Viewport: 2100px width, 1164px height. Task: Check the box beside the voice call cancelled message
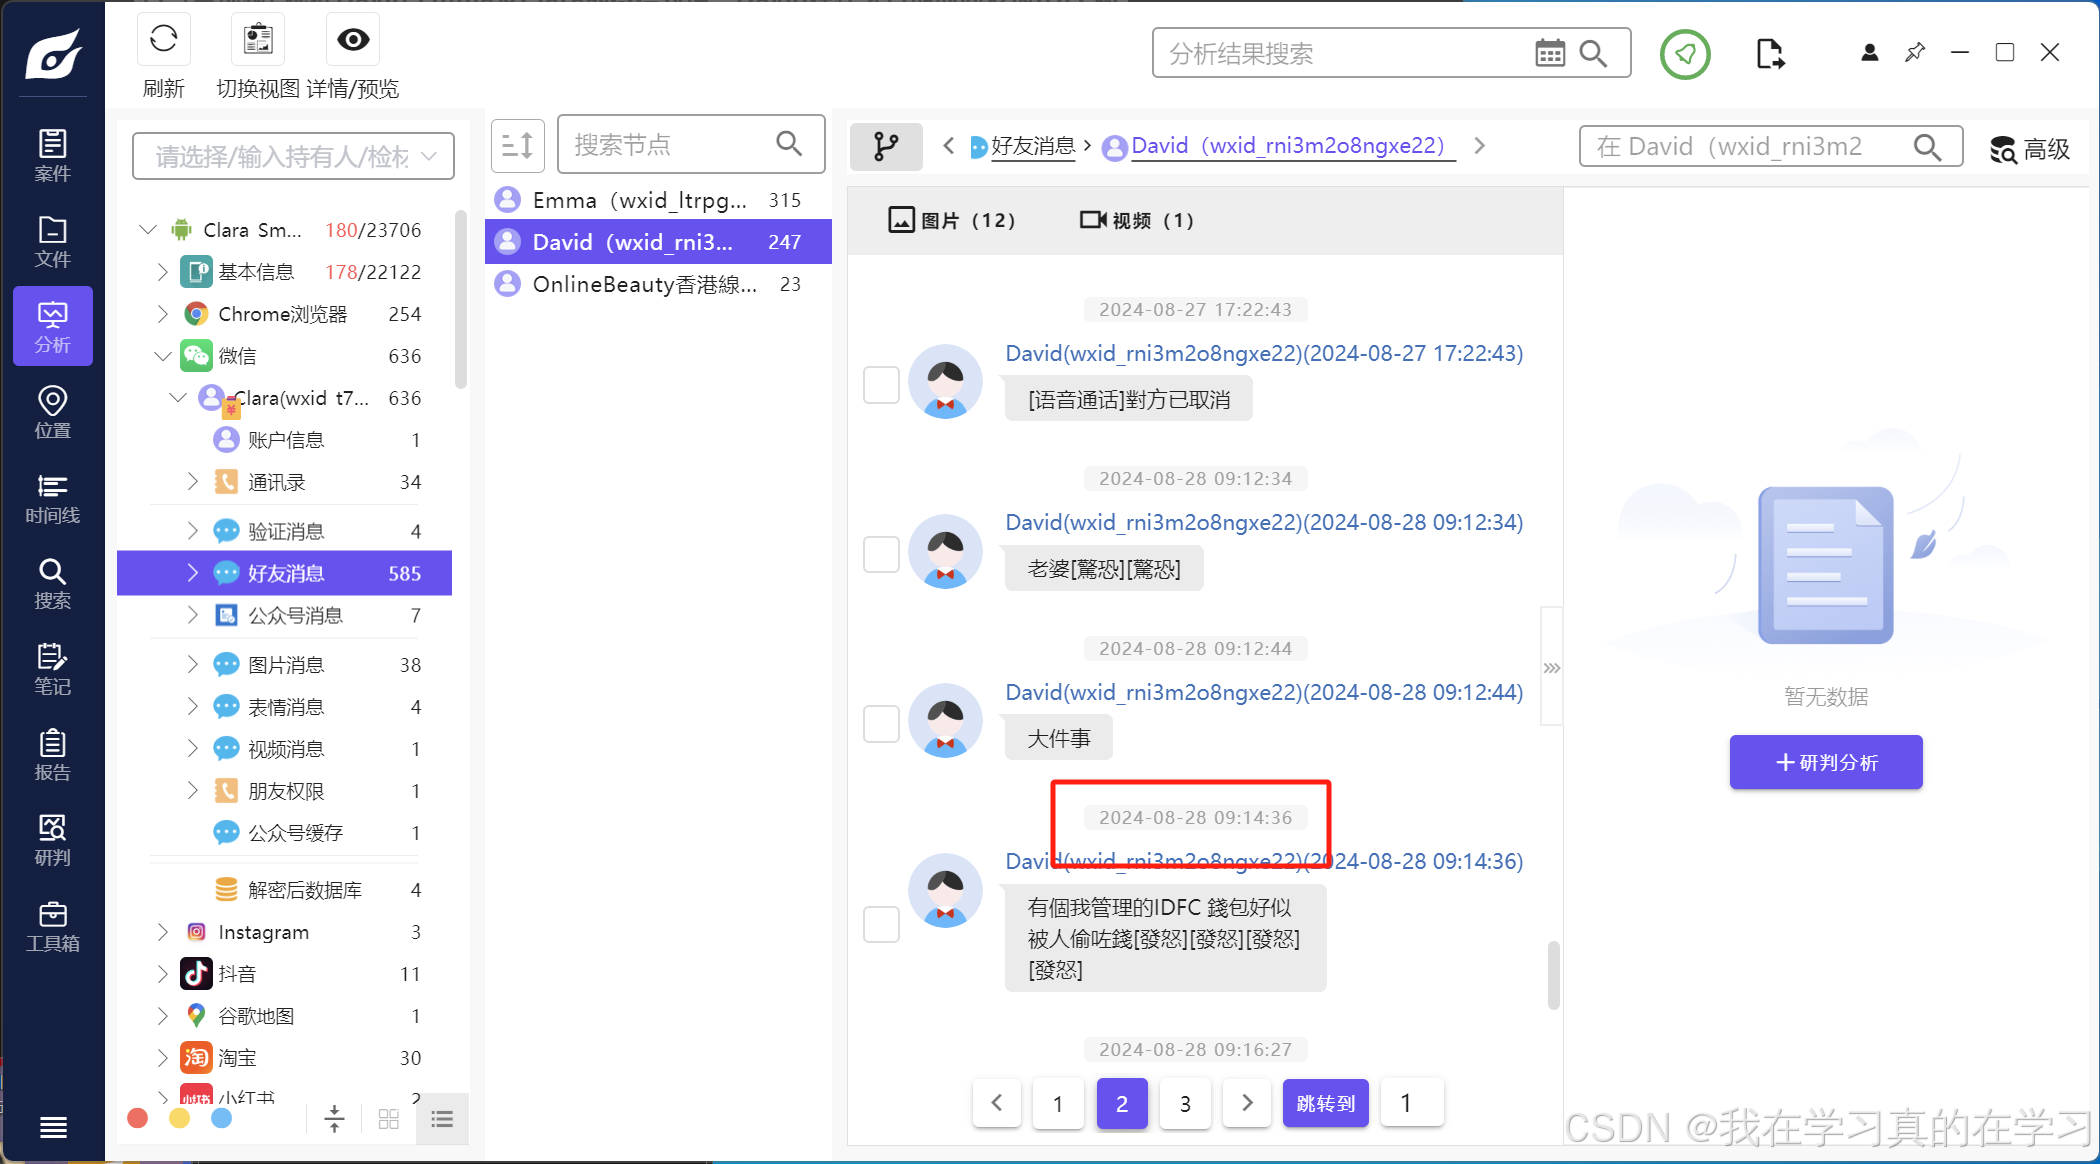pos(881,384)
